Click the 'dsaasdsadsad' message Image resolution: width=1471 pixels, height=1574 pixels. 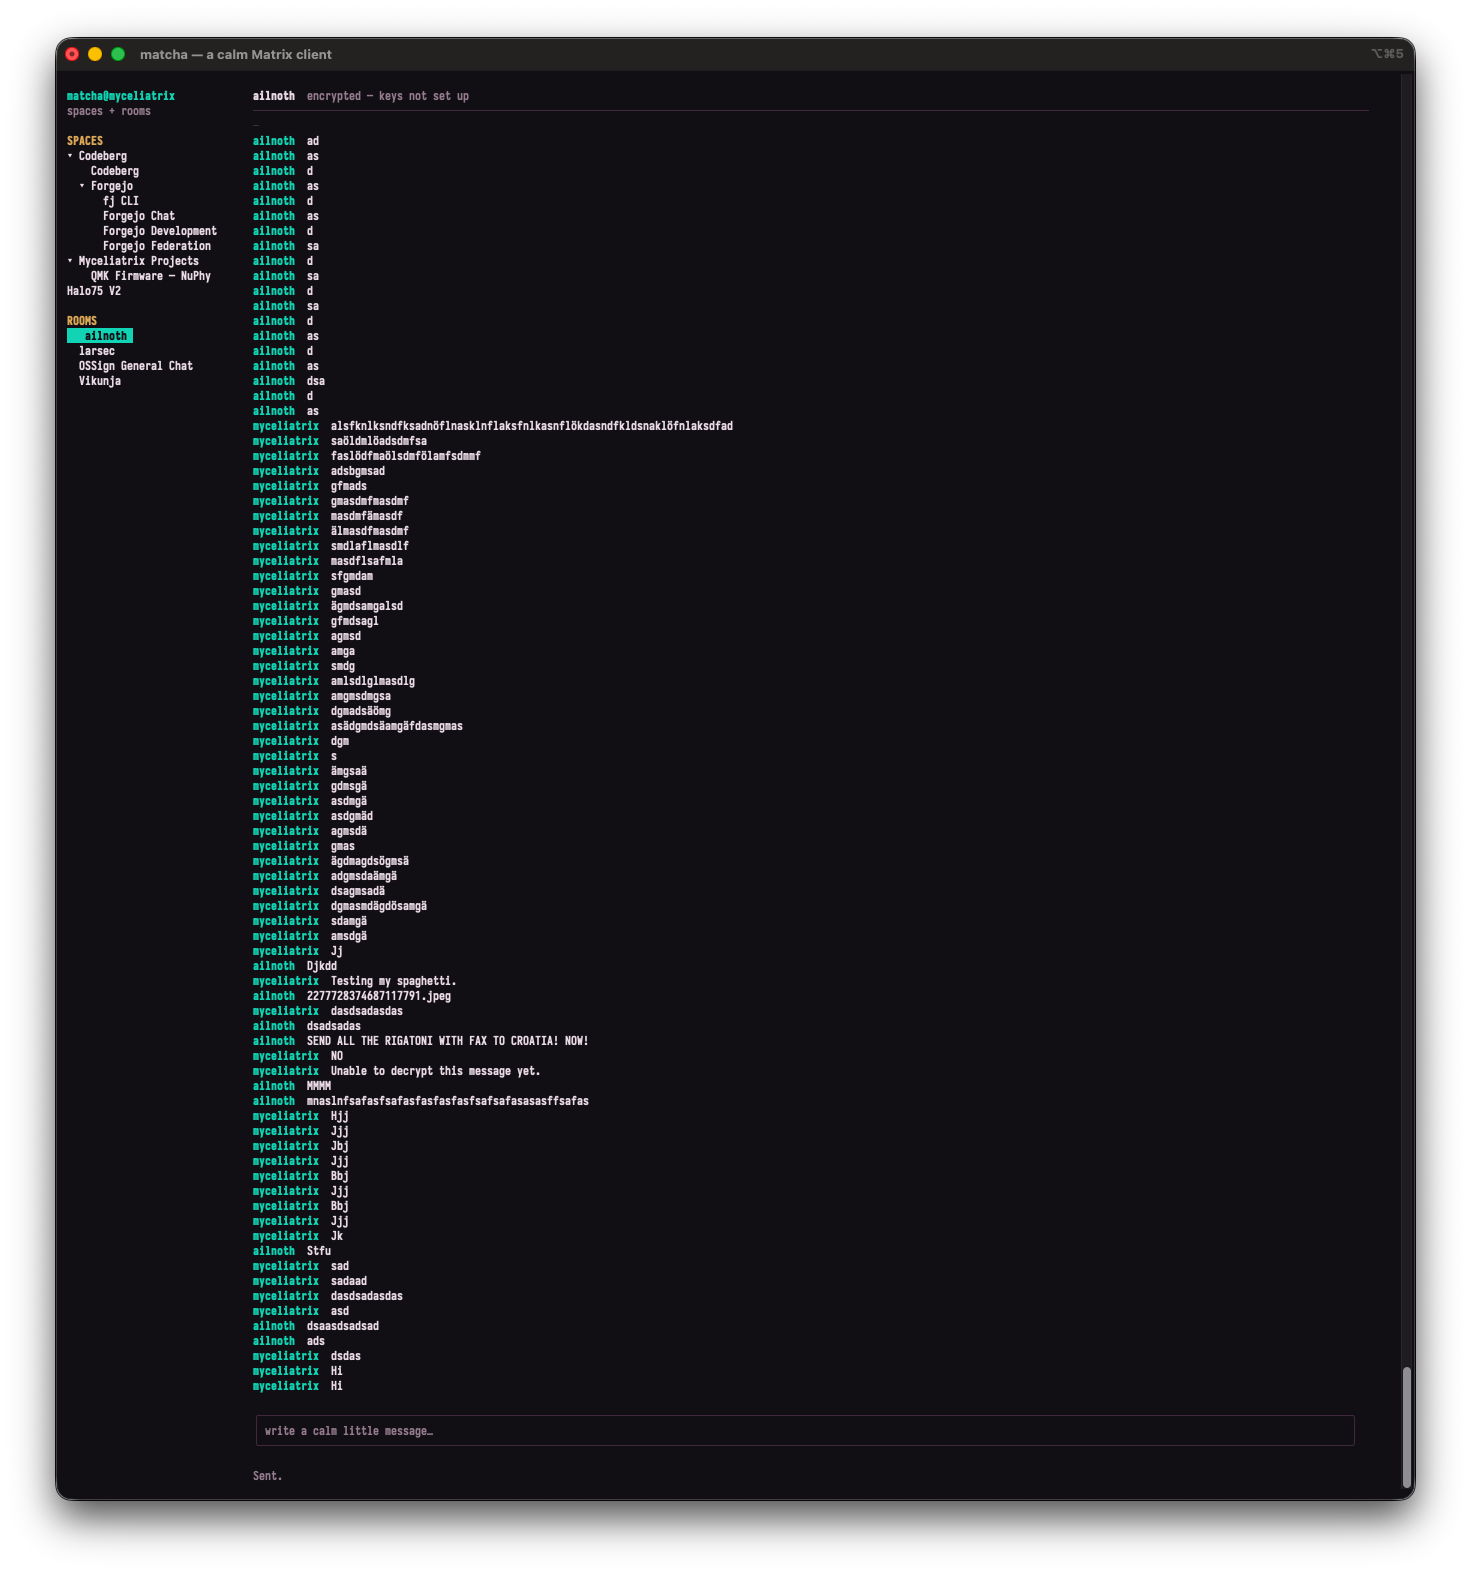point(343,1326)
